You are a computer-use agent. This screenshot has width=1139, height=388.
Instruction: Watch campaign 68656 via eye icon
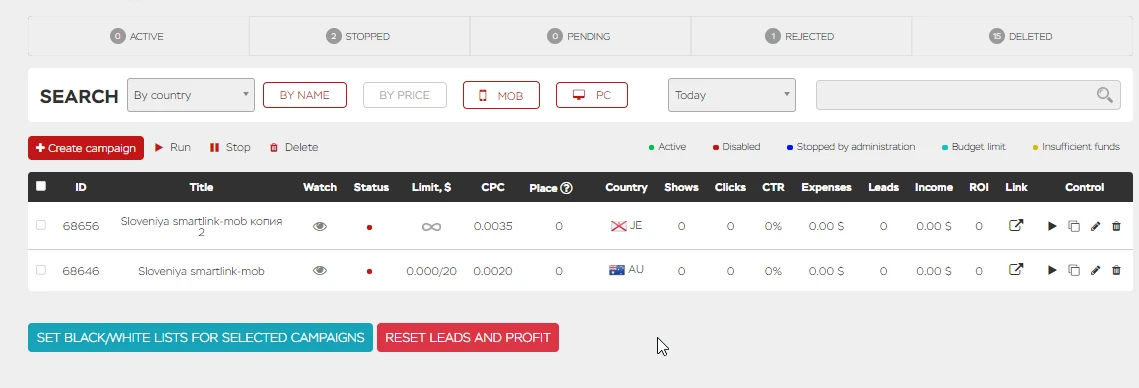pos(320,227)
